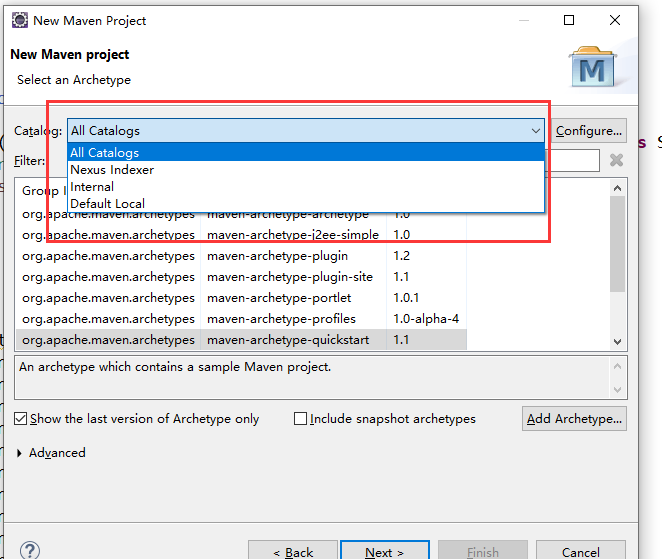Image resolution: width=662 pixels, height=559 pixels.
Task: Choose Internal catalog option
Action: (x=92, y=187)
